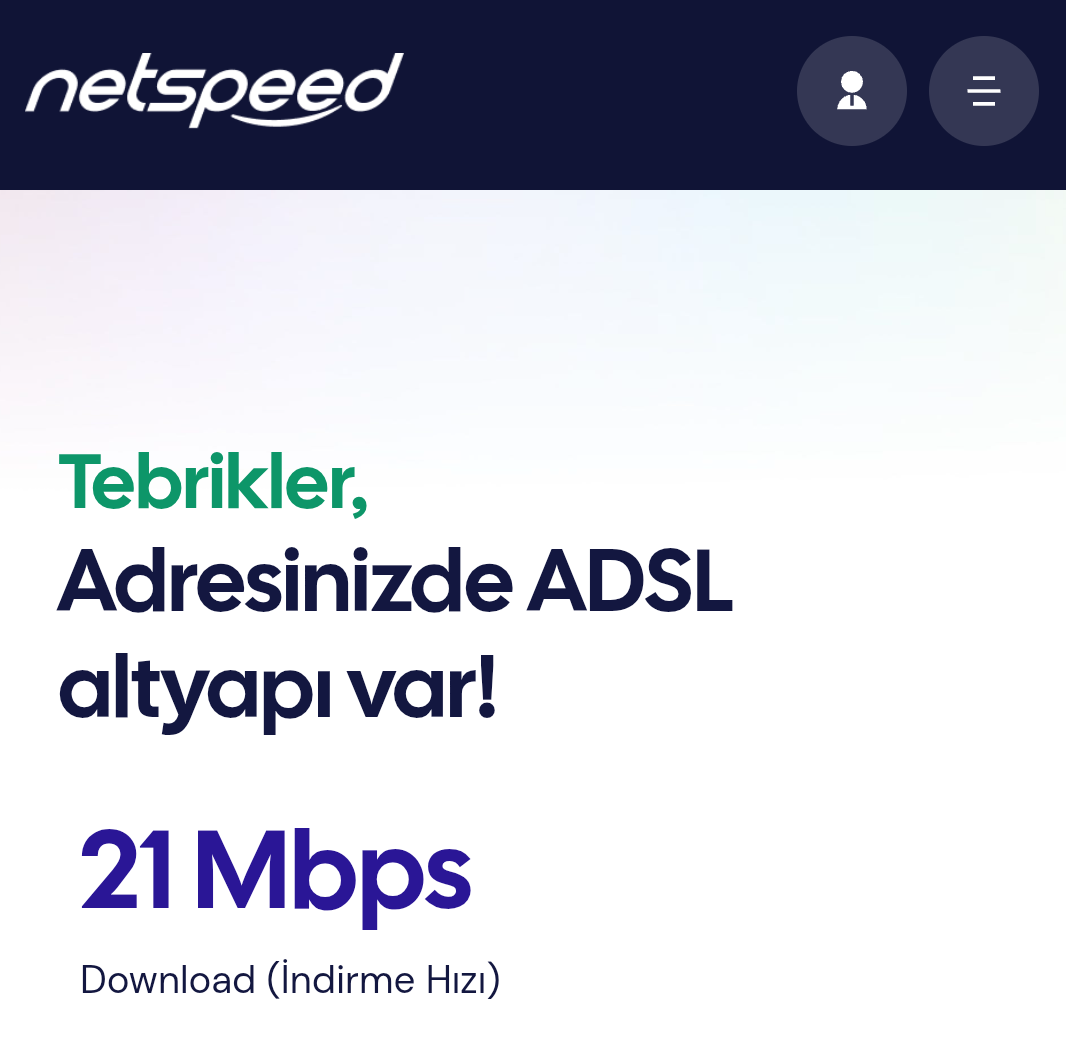Click the number 21 in the speed value
This screenshot has width=1066, height=1045.
[126, 870]
